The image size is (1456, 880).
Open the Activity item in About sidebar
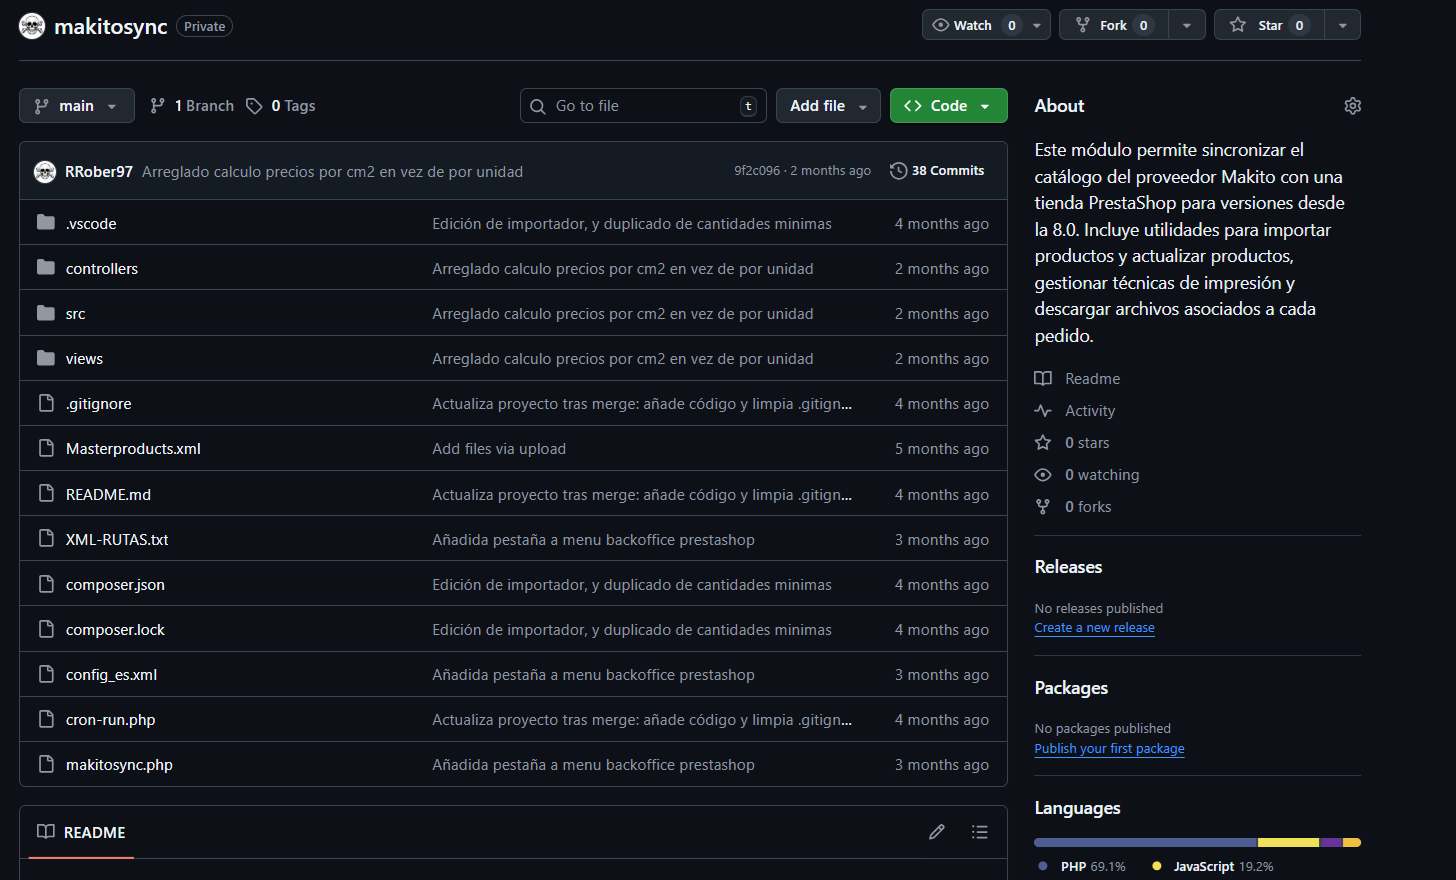pos(1089,411)
